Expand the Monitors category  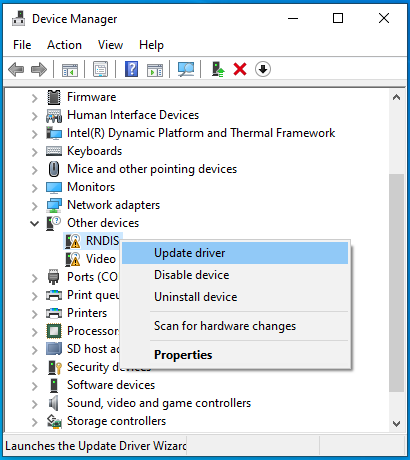[34, 188]
